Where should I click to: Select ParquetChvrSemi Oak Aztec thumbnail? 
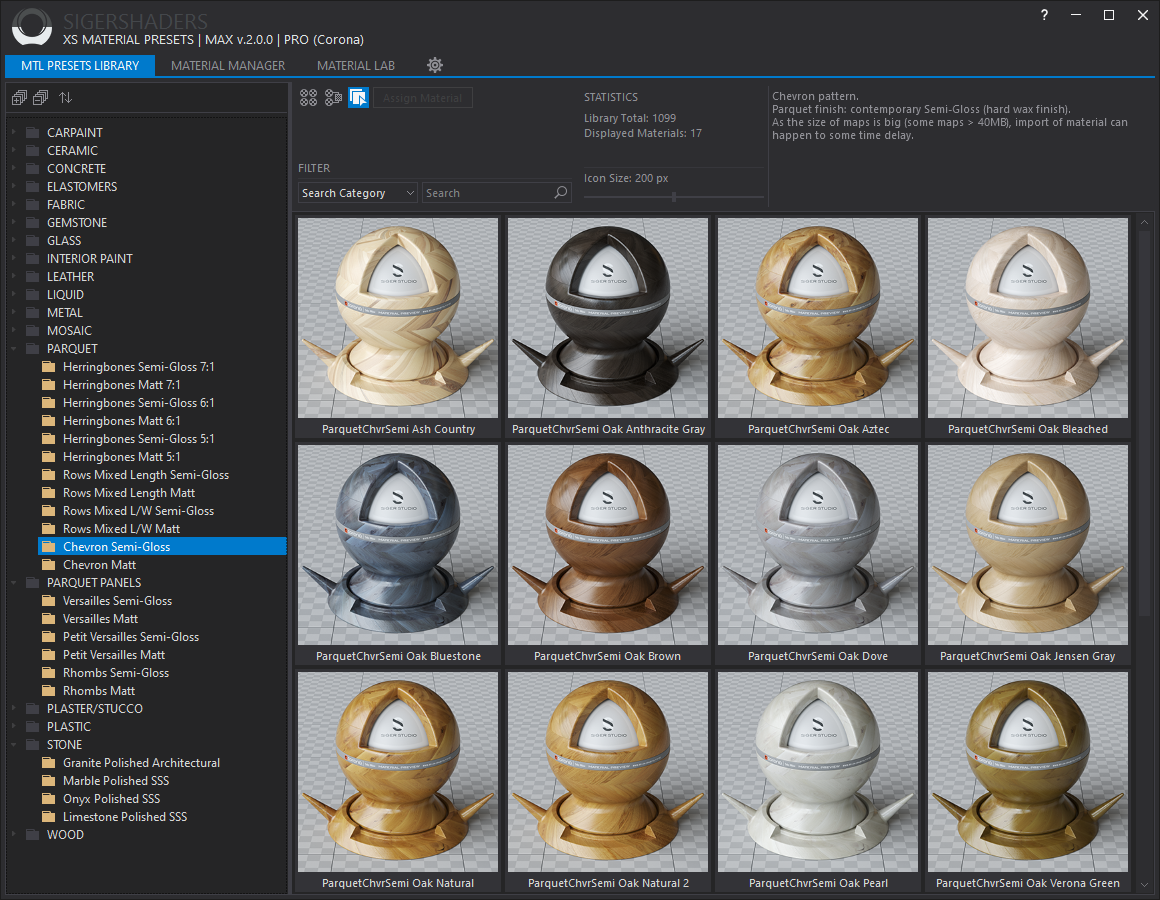point(817,318)
